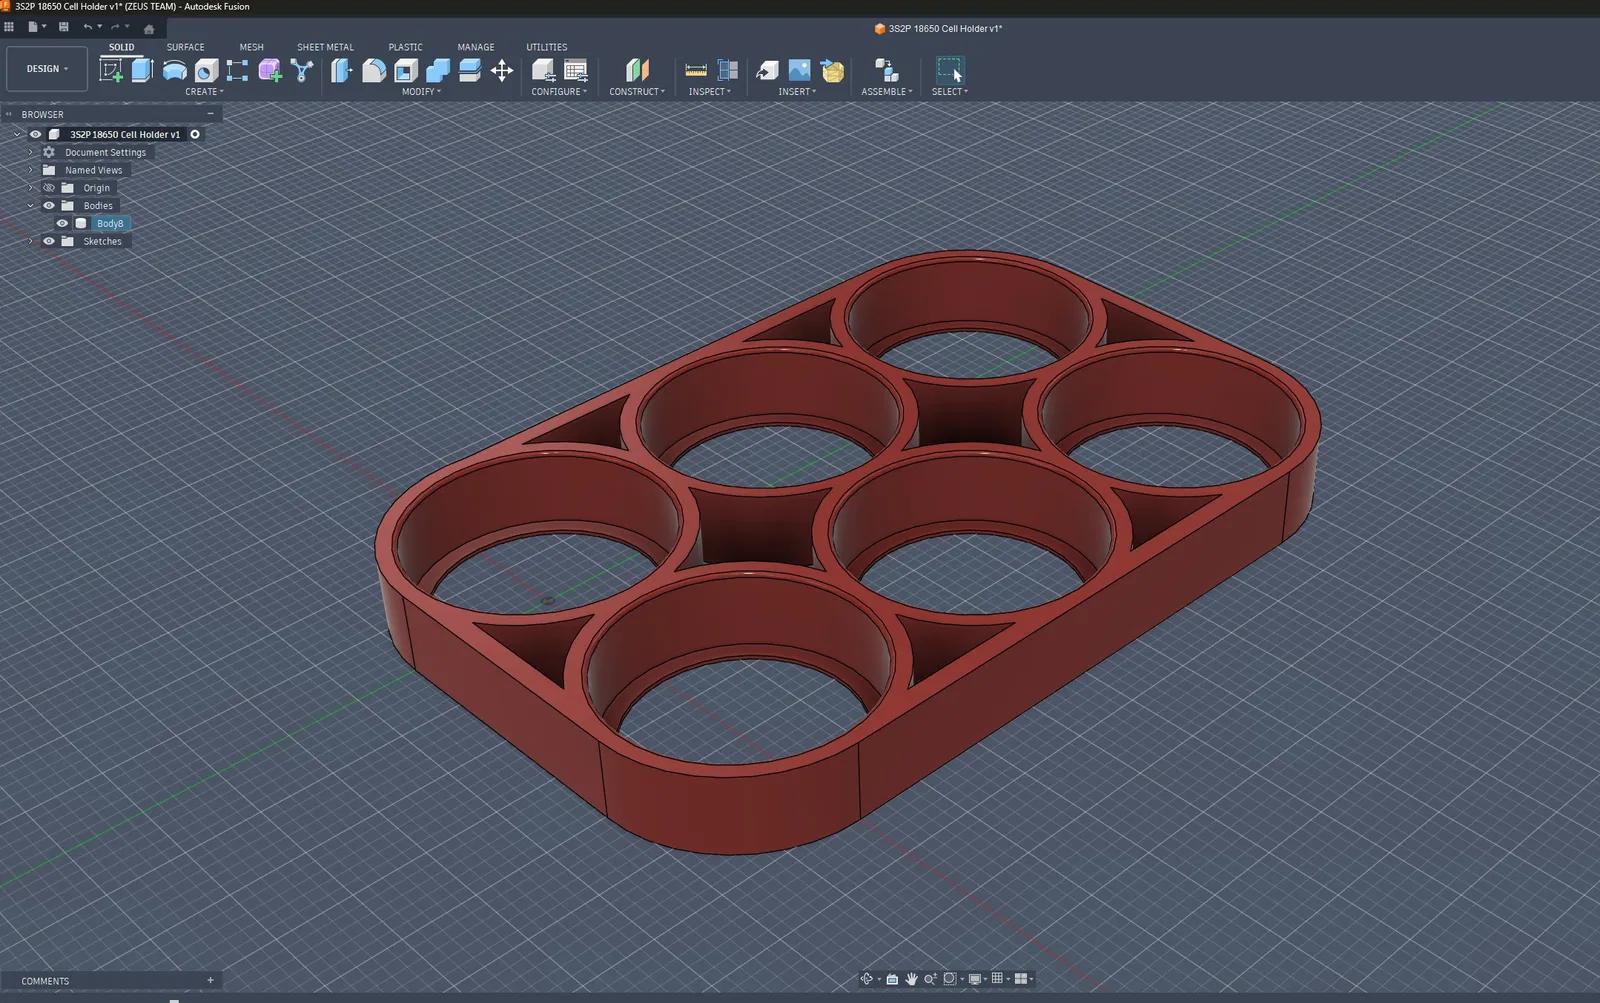The height and width of the screenshot is (1003, 1600).
Task: Click the Insert Mesh icon
Action: coord(832,70)
